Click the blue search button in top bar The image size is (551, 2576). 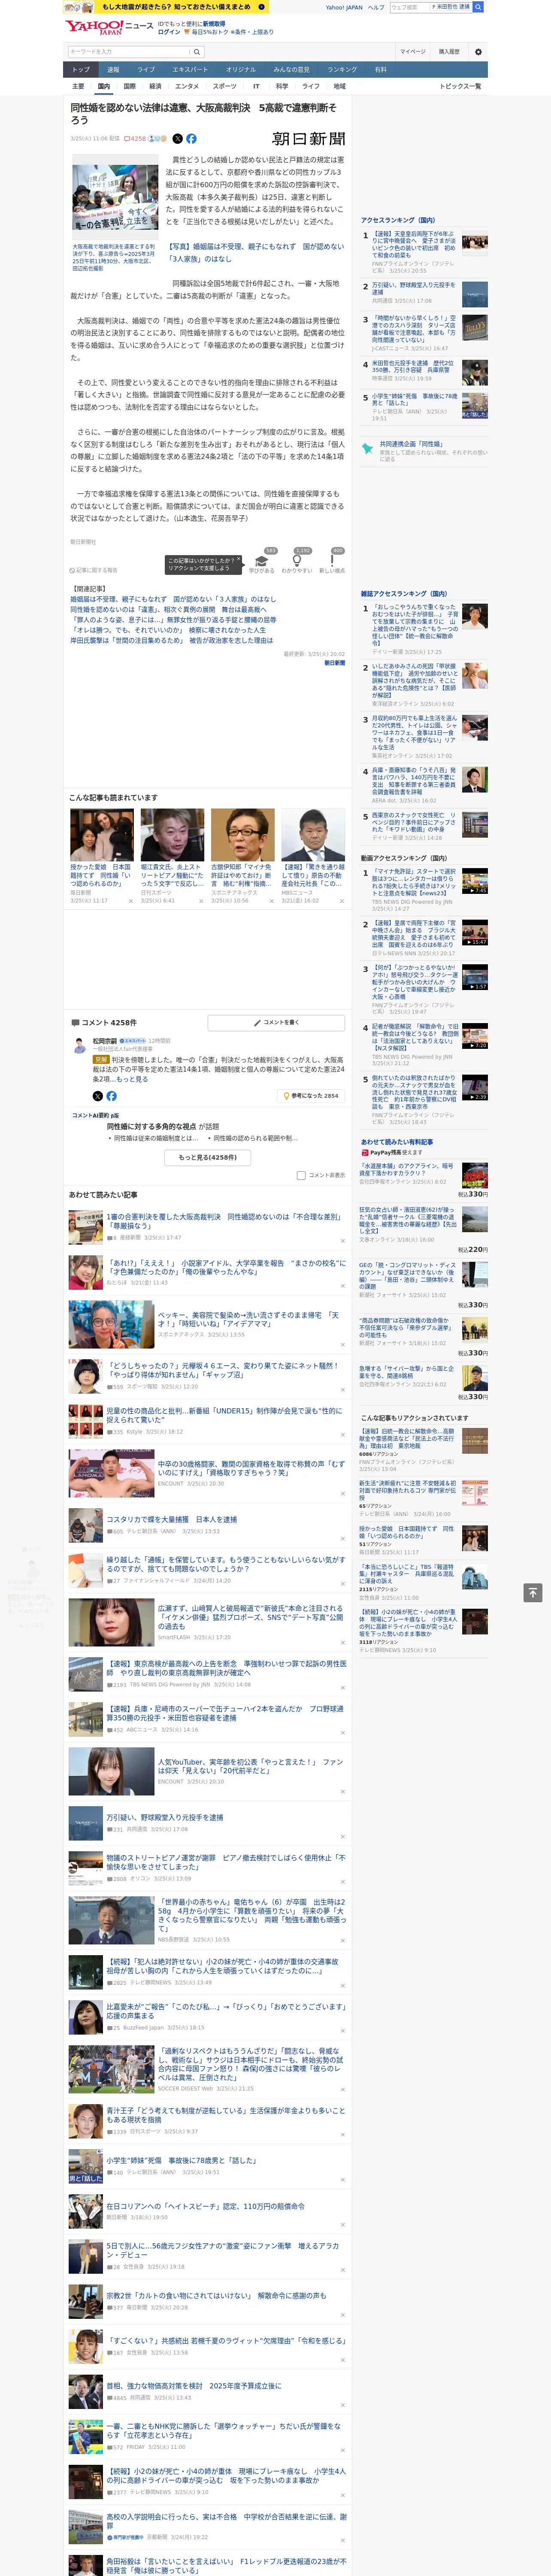pyautogui.click(x=478, y=7)
